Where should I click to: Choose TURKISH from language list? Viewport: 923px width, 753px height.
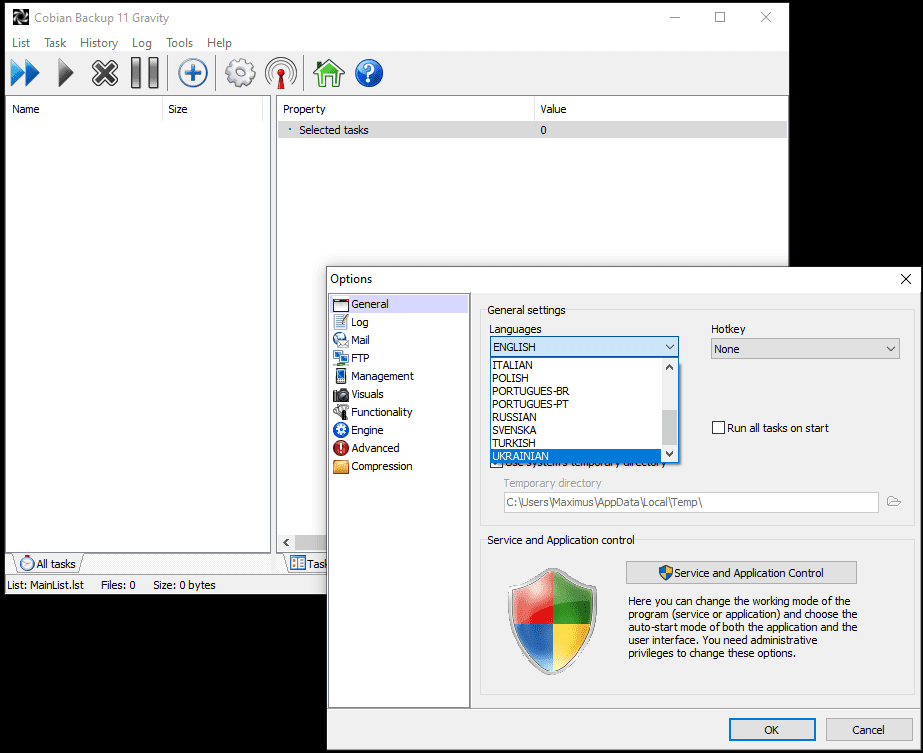click(576, 443)
